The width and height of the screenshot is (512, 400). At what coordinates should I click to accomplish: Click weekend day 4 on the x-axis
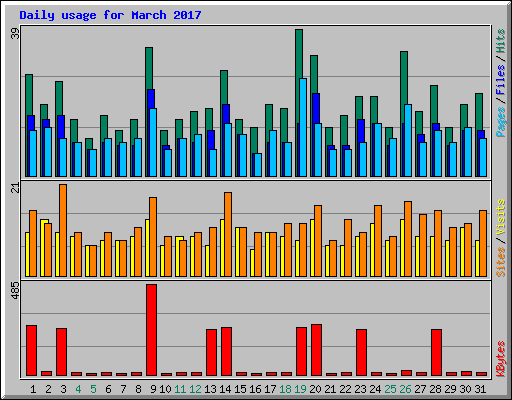pos(78,389)
